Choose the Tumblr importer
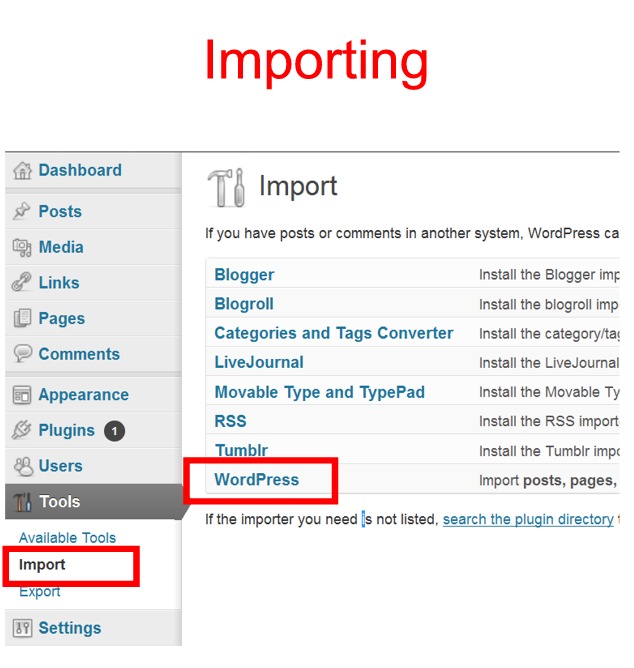The image size is (634, 668). click(x=242, y=450)
